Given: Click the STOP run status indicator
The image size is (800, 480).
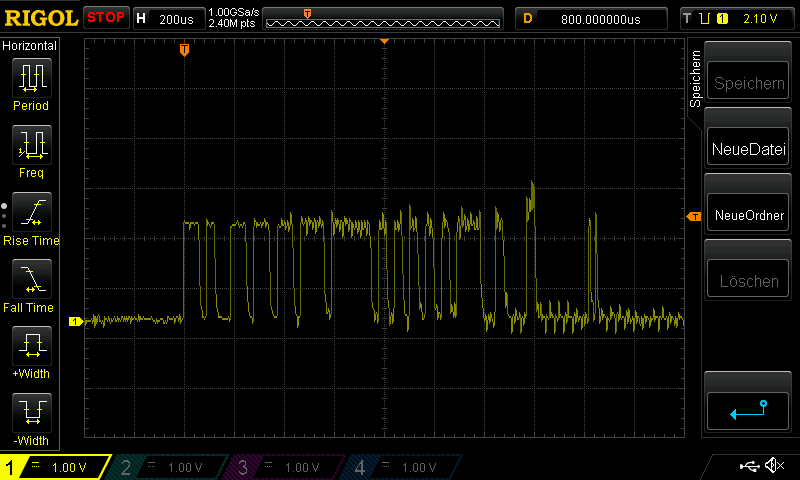Looking at the screenshot, I should point(106,17).
